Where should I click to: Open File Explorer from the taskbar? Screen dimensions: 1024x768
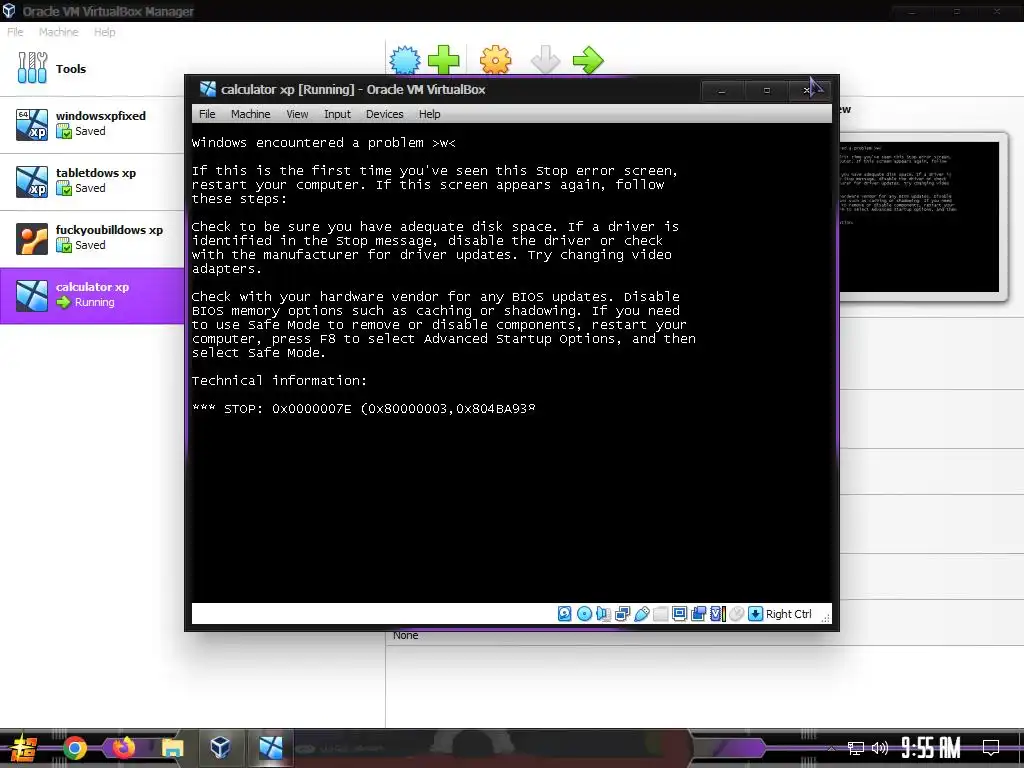click(x=172, y=748)
